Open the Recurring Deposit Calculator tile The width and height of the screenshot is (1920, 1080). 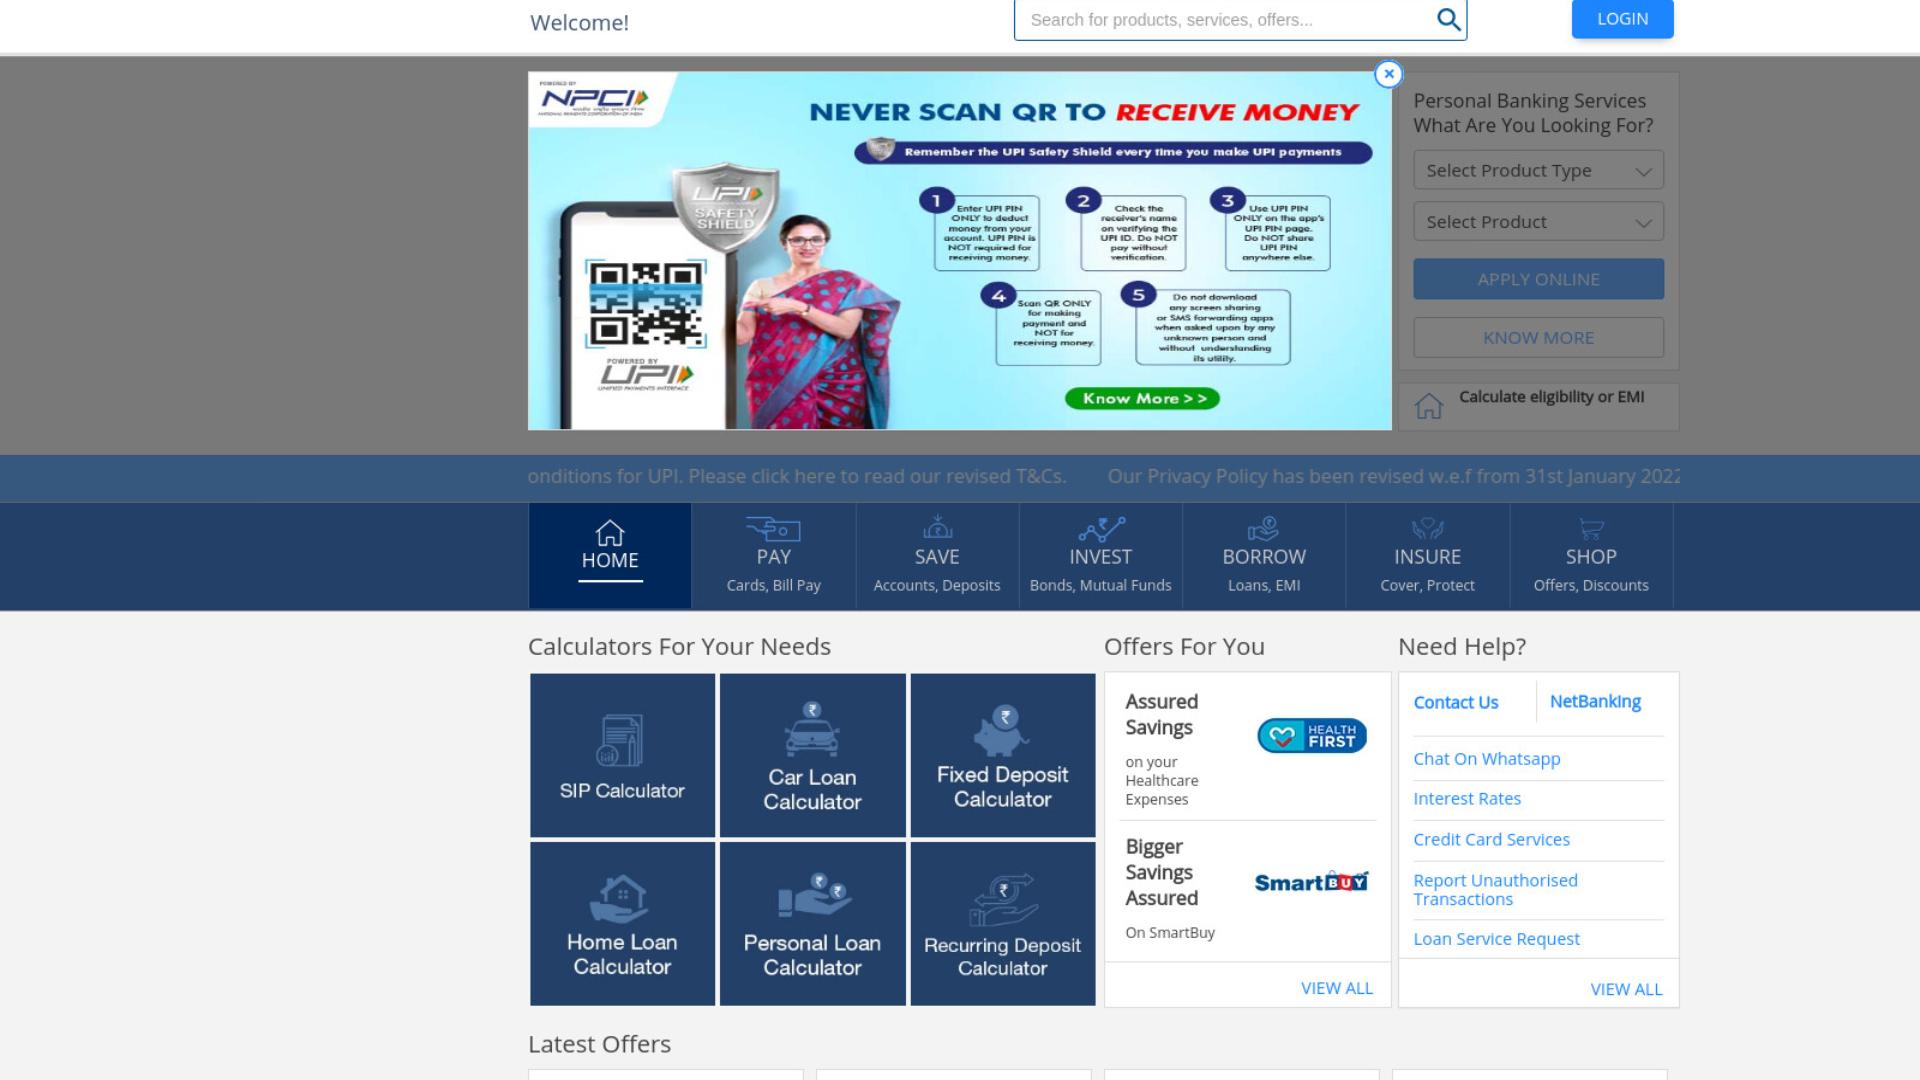[x=1003, y=923]
